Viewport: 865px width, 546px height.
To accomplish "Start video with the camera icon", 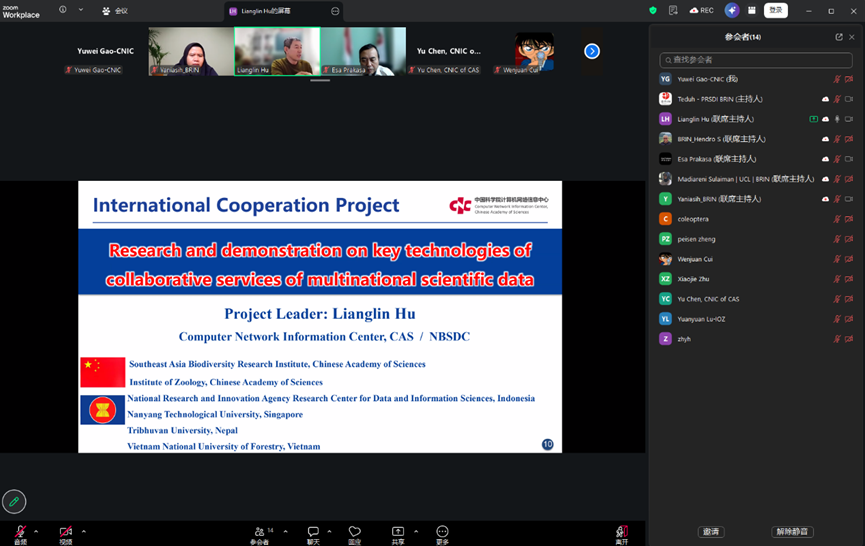I will coord(66,532).
